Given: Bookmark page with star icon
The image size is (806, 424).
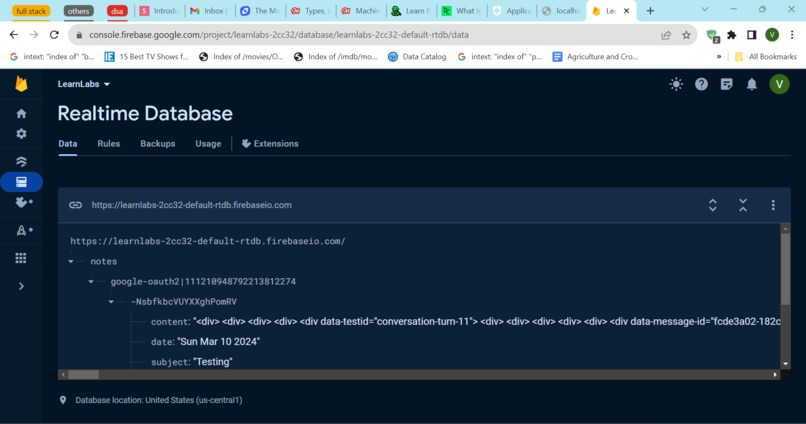Looking at the screenshot, I should pyautogui.click(x=686, y=35).
